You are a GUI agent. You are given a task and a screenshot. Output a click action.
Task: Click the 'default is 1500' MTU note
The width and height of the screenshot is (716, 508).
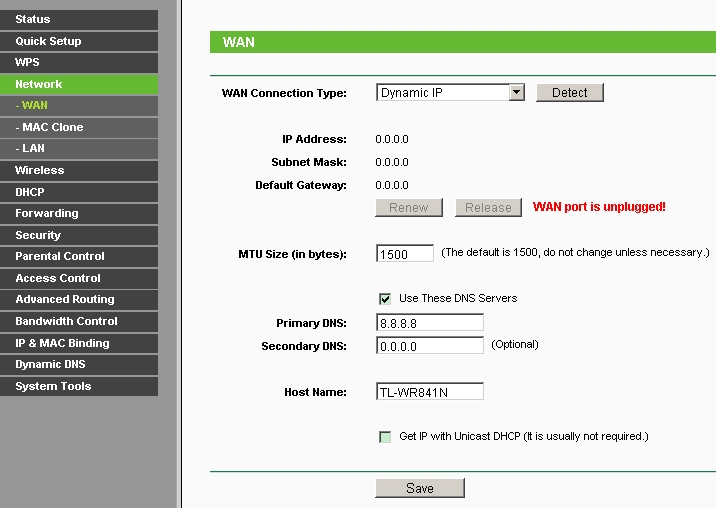pyautogui.click(x=575, y=253)
